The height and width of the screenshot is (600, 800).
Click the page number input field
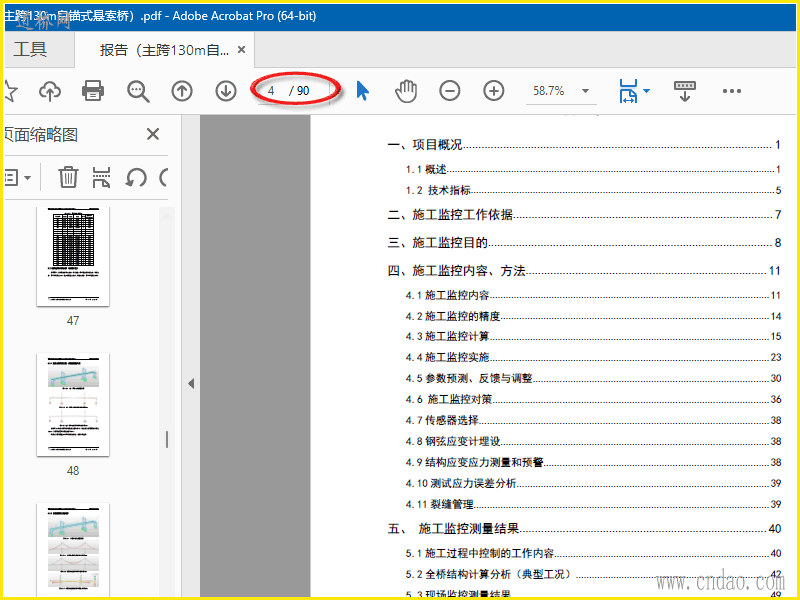[x=272, y=91]
